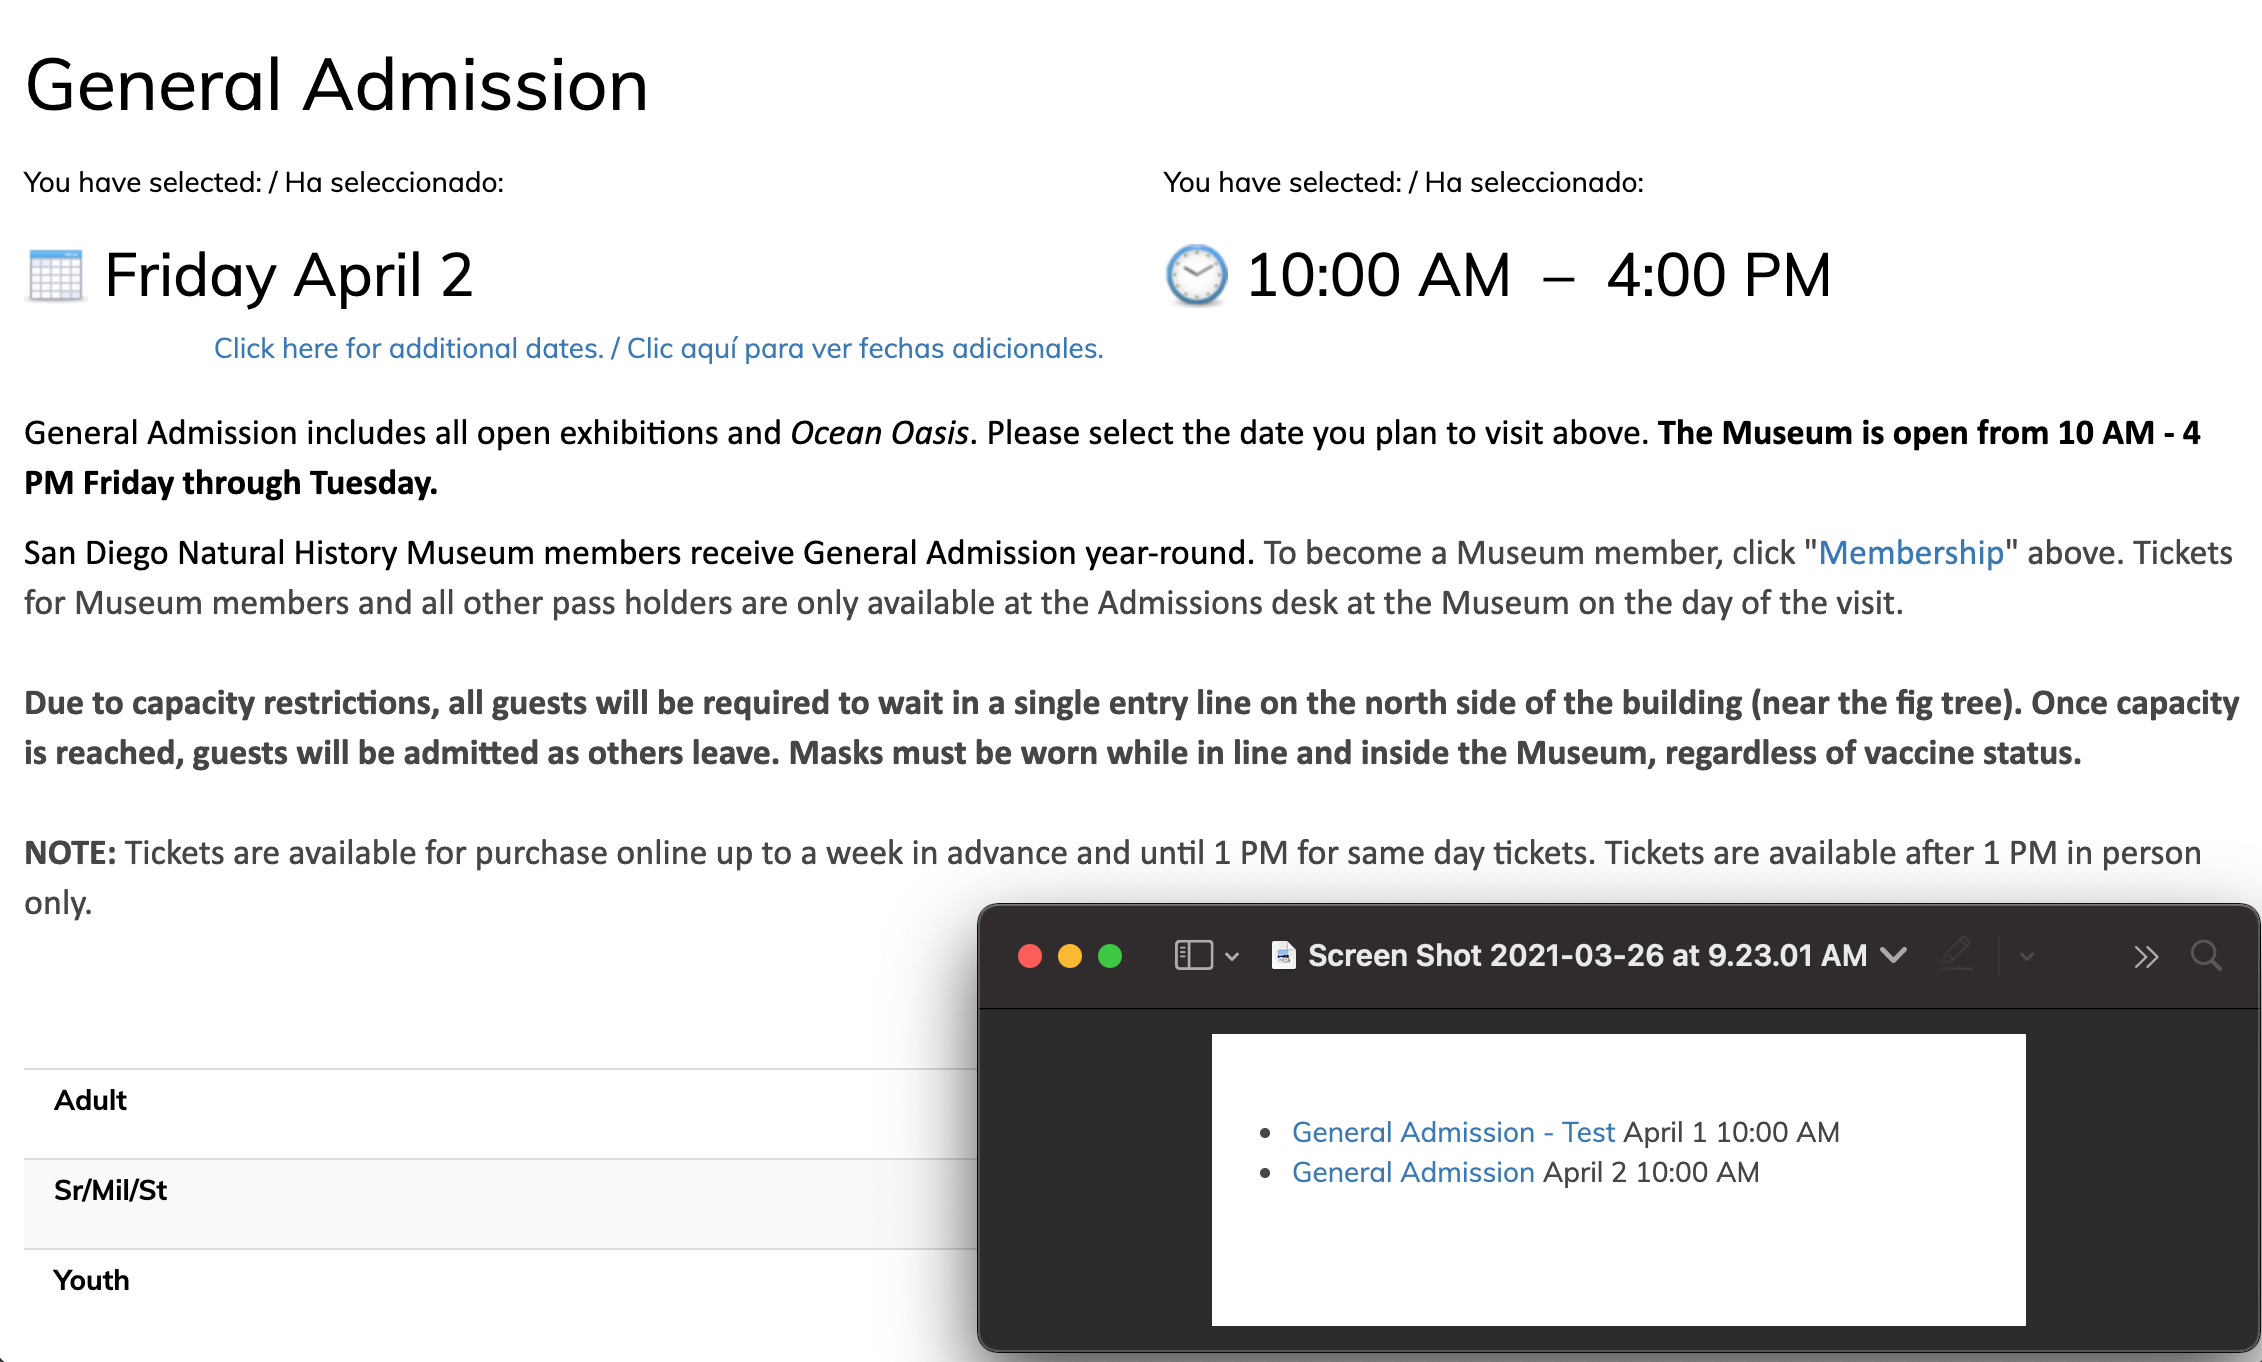2262x1362 pixels.
Task: Open the "General Admission - Test" link
Action: (1453, 1132)
